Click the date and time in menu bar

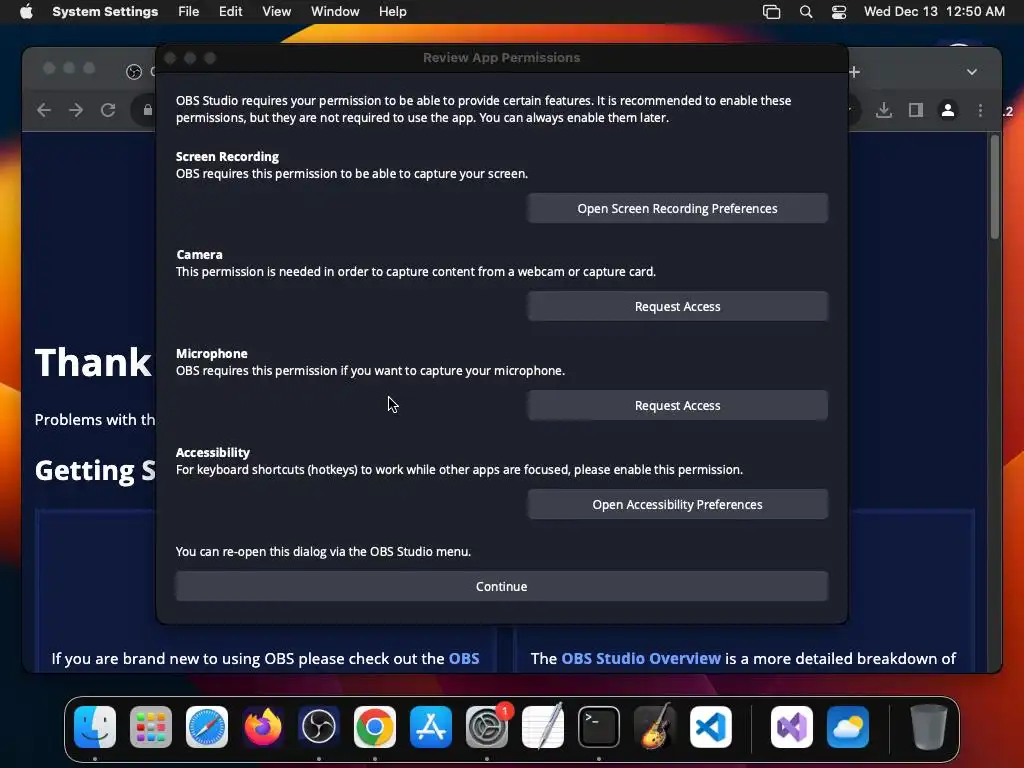[x=934, y=12]
